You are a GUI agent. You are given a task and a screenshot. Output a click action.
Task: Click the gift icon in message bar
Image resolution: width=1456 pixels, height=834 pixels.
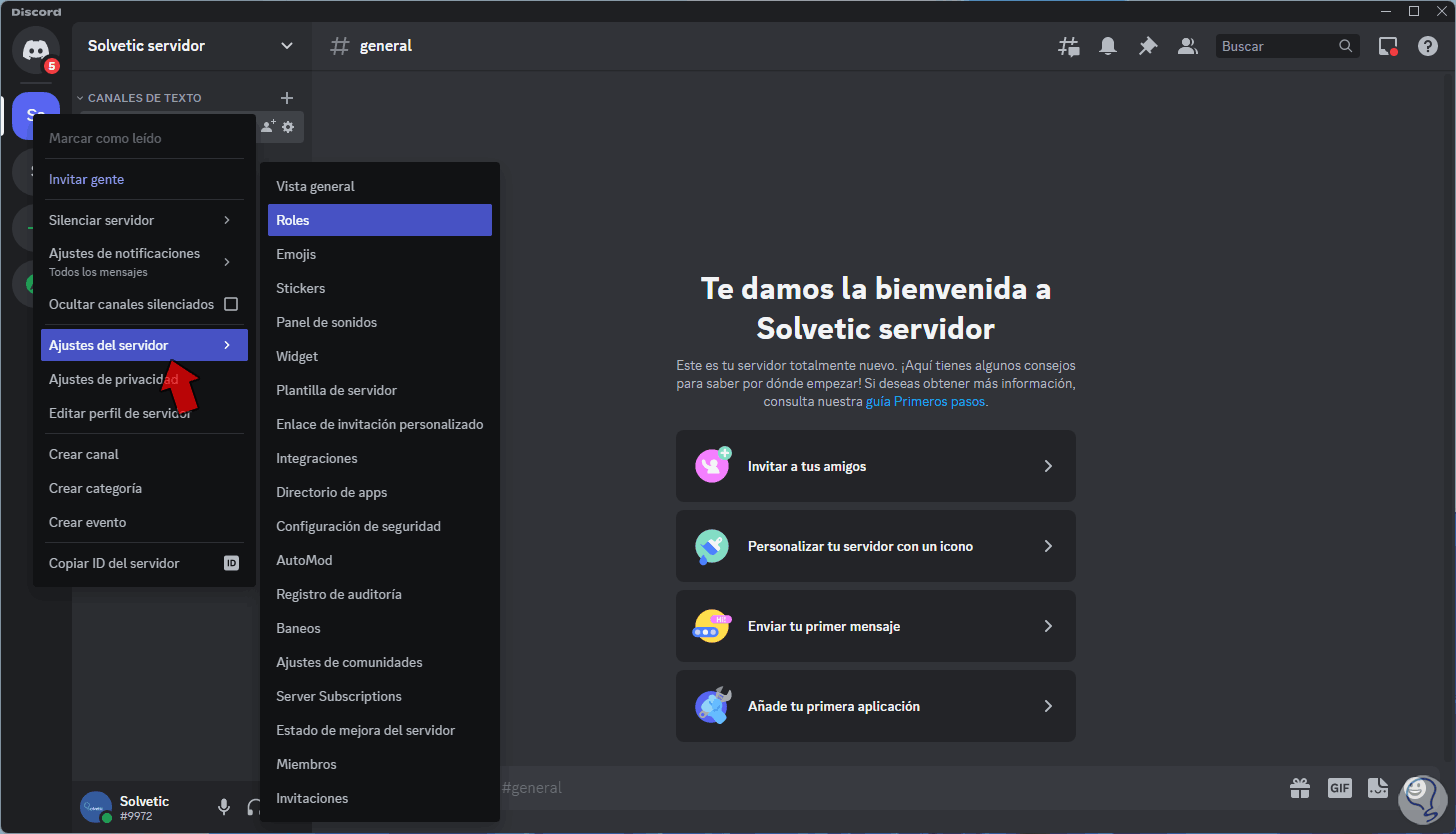coord(1300,788)
